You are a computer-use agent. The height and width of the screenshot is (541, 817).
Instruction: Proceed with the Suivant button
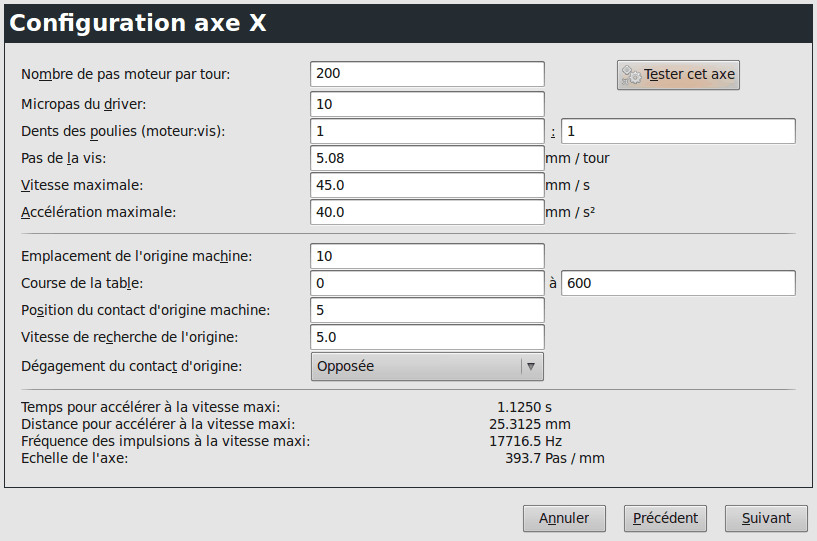tap(766, 519)
